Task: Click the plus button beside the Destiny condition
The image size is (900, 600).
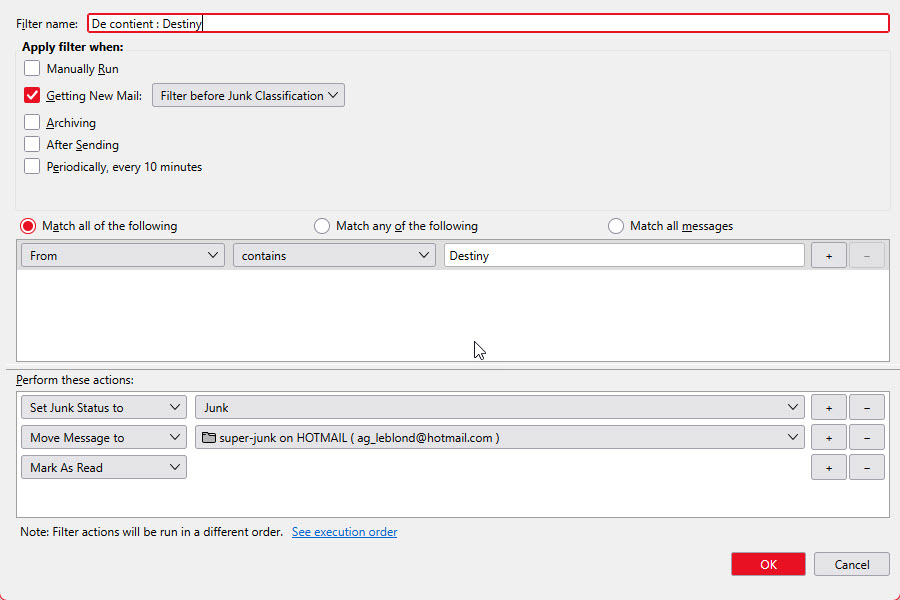Action: pyautogui.click(x=828, y=256)
